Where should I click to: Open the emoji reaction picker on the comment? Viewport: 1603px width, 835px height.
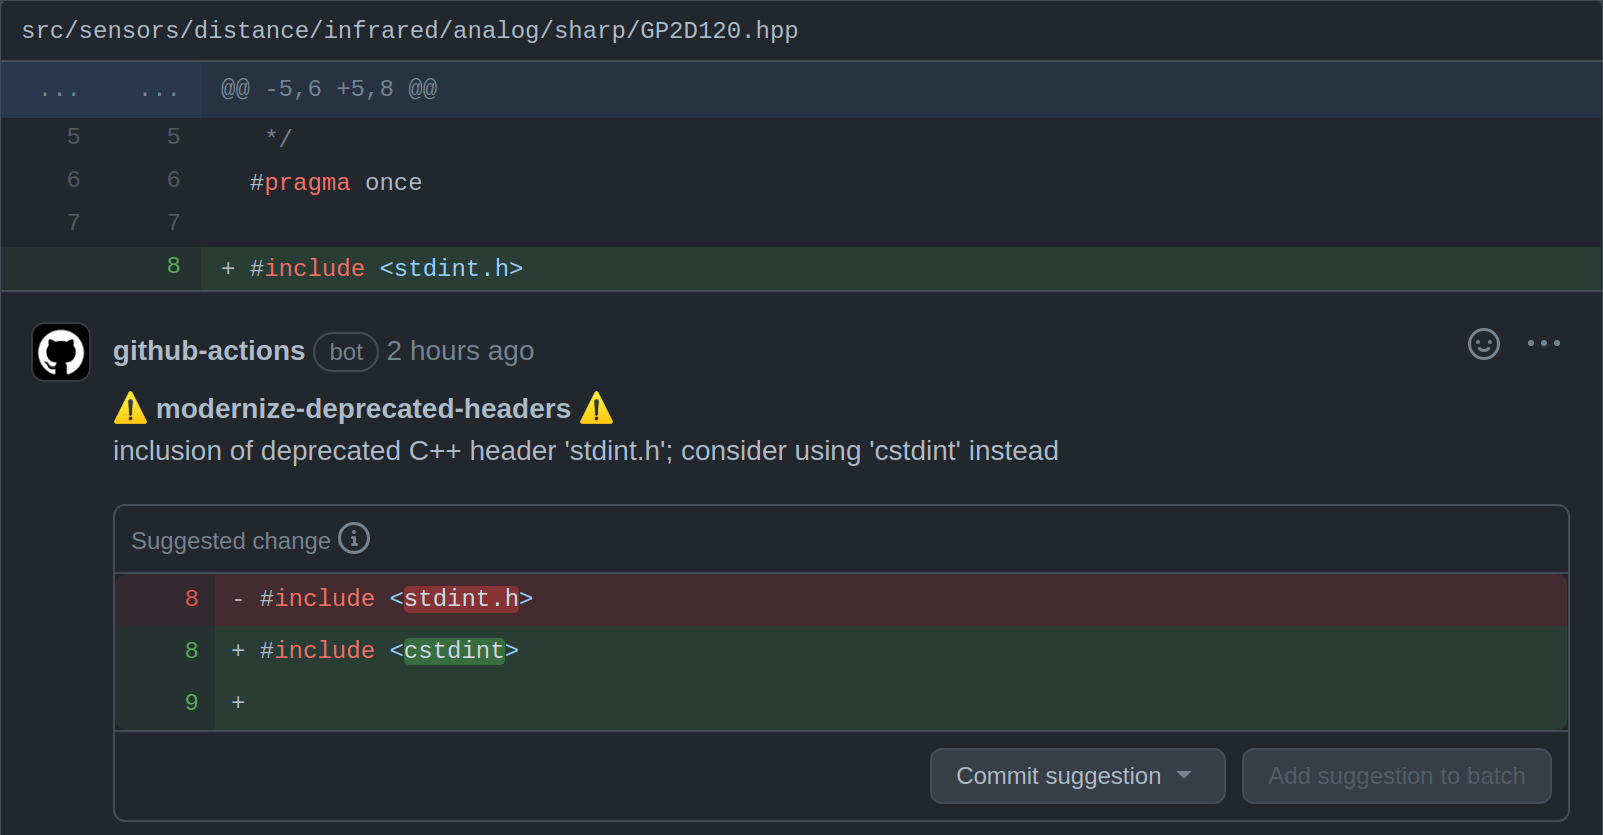click(1483, 344)
